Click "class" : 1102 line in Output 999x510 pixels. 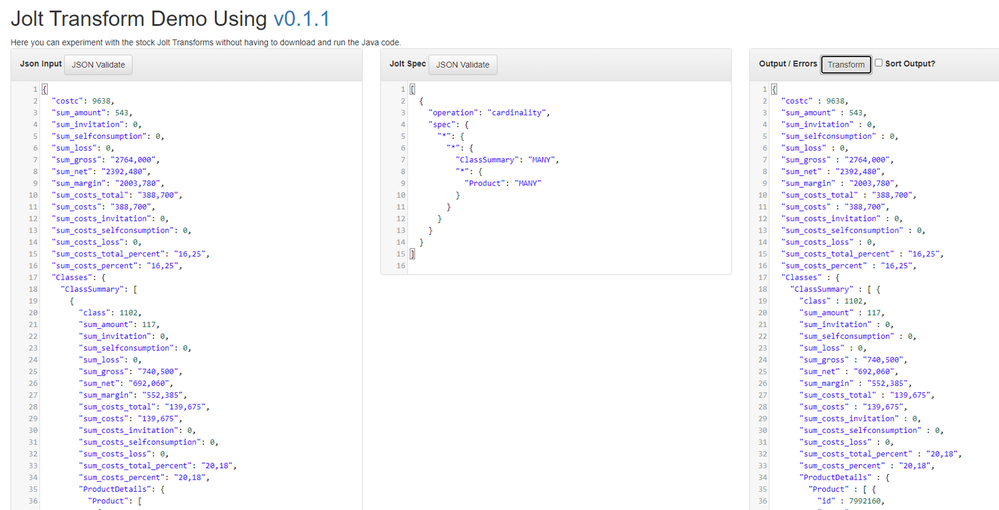pyautogui.click(x=833, y=301)
